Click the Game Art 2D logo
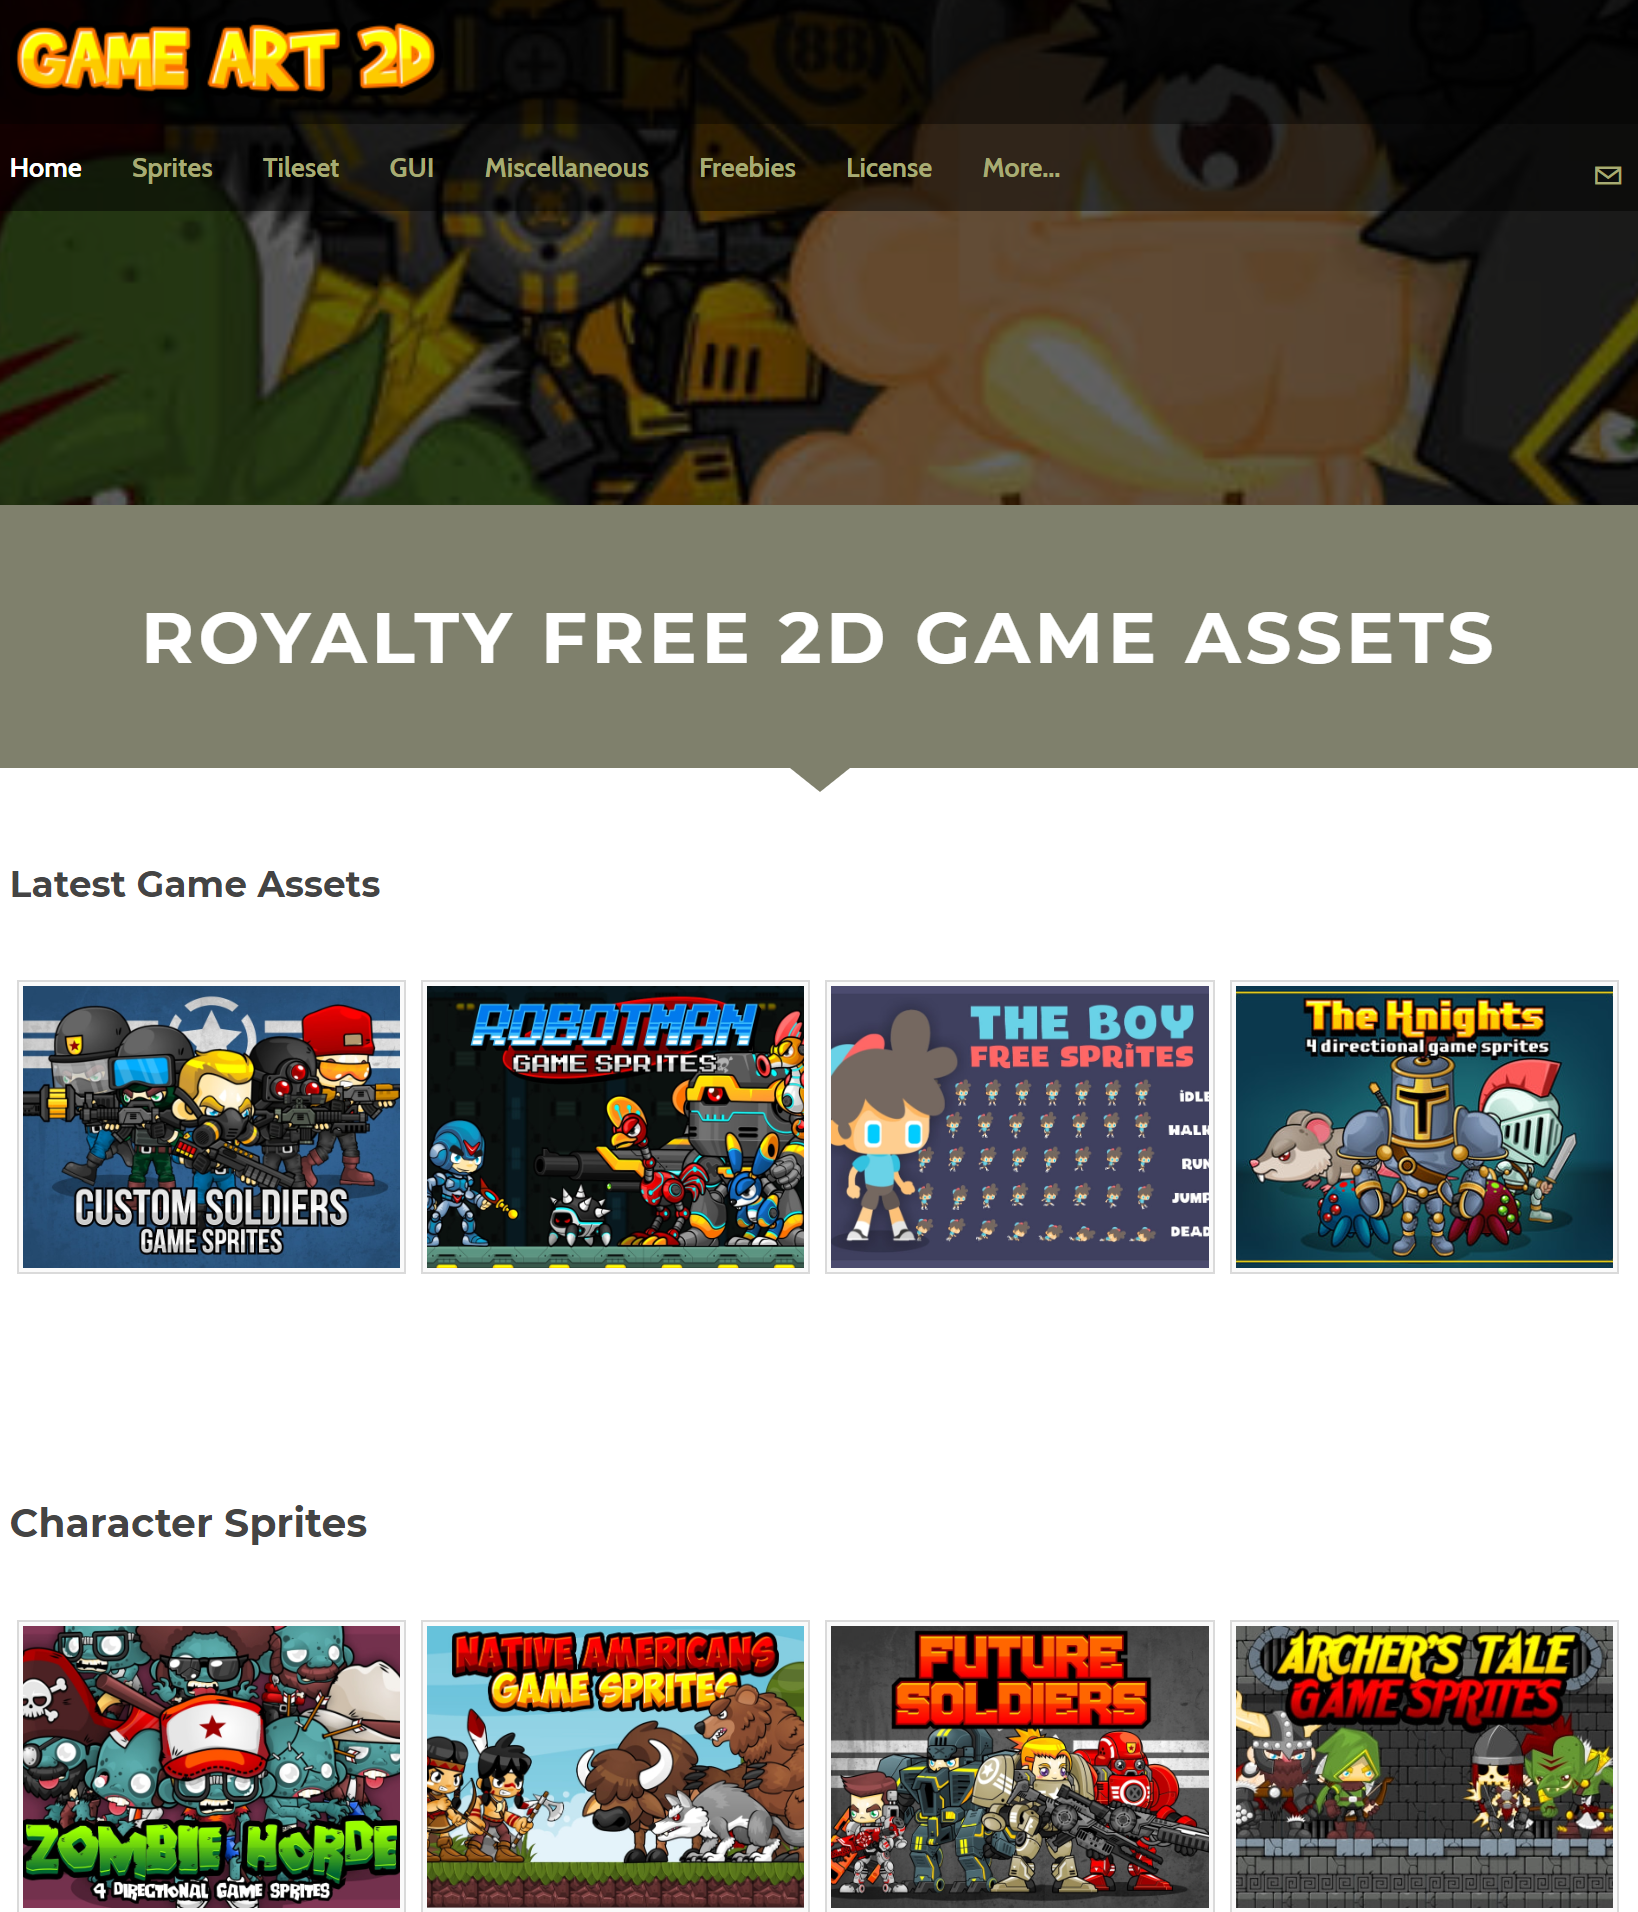 (x=226, y=58)
